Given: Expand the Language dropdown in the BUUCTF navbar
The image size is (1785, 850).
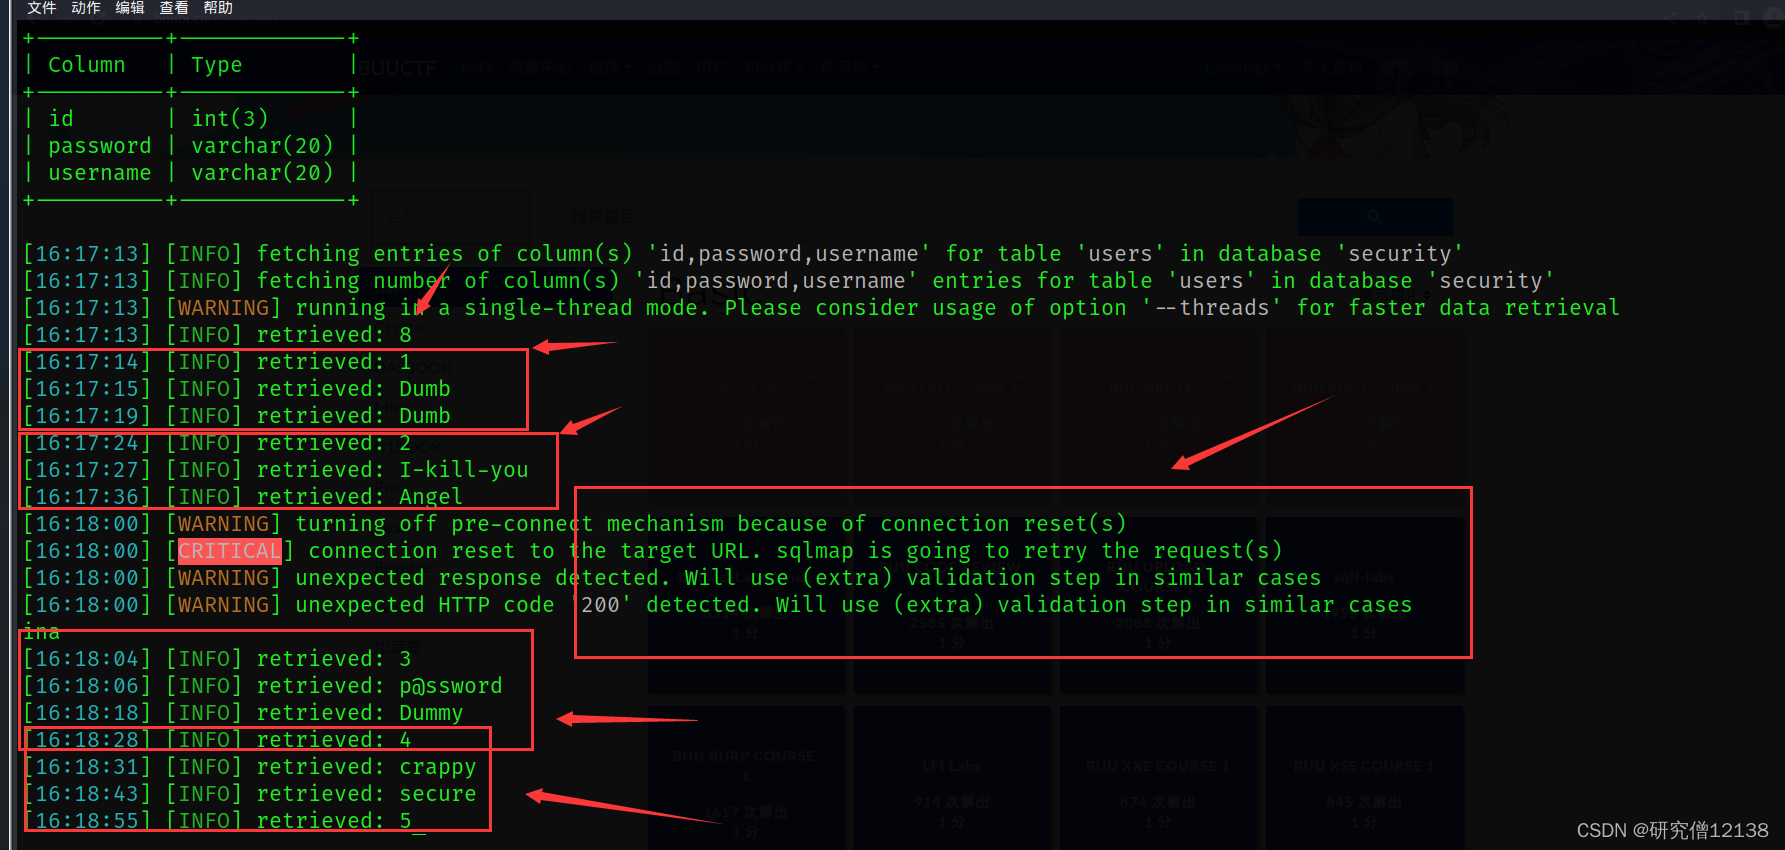Looking at the screenshot, I should 1242,68.
